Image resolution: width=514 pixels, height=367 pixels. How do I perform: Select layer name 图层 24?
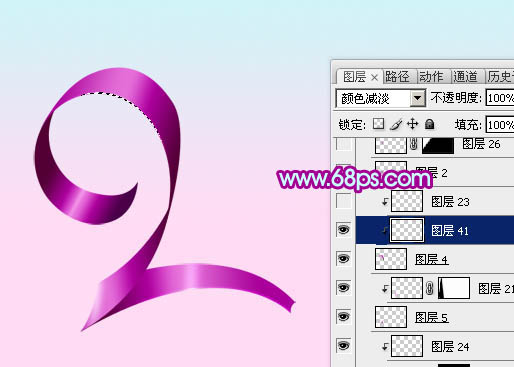(450, 347)
